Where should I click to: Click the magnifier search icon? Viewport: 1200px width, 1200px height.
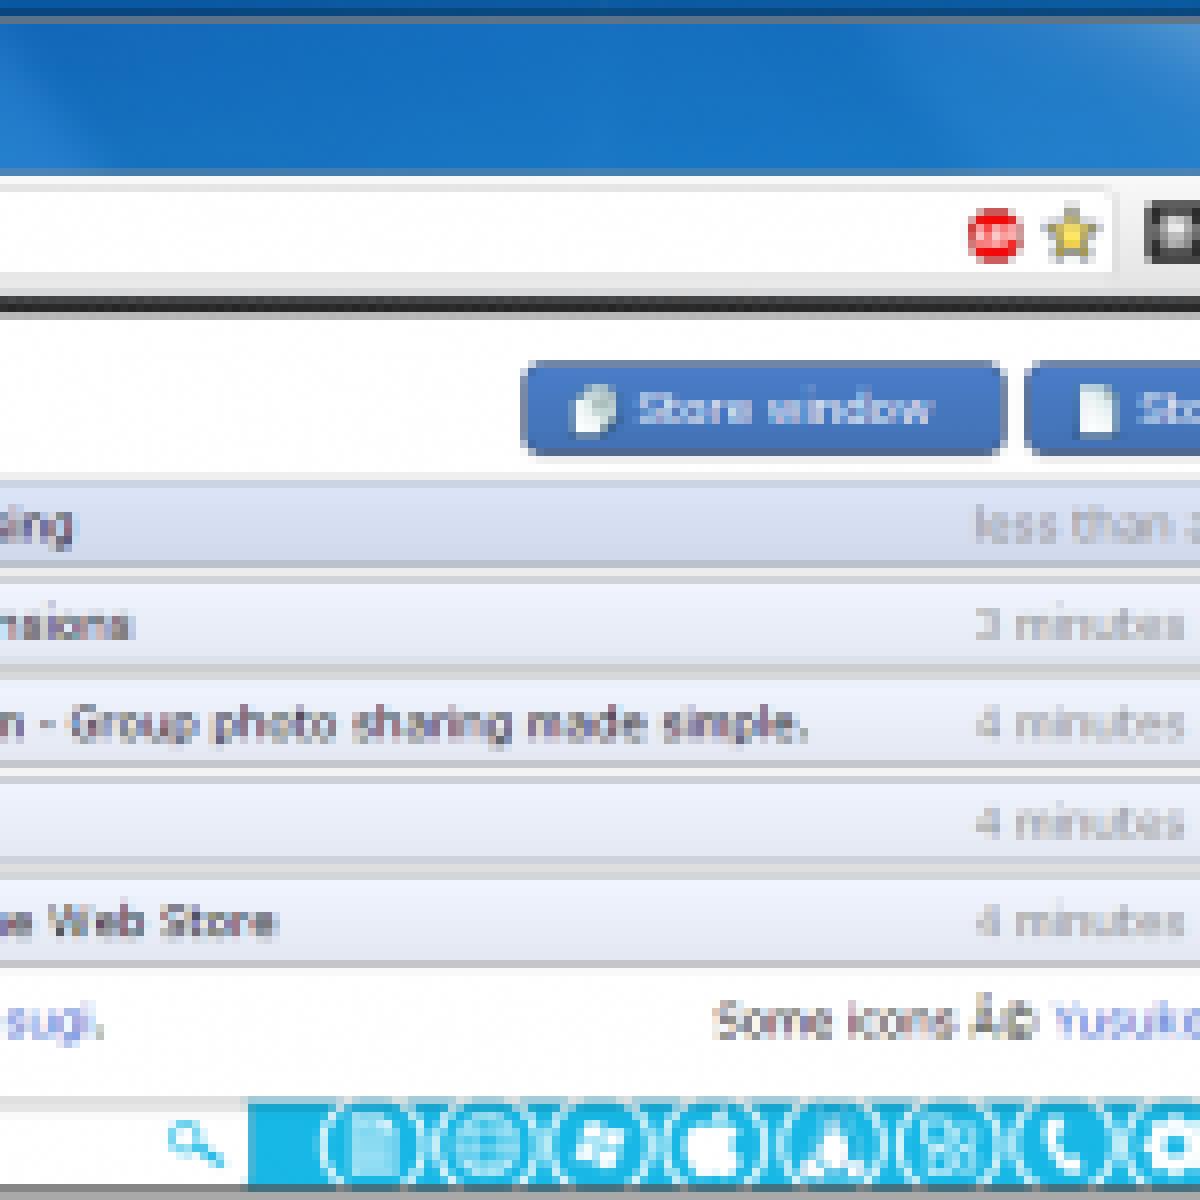click(x=196, y=1145)
